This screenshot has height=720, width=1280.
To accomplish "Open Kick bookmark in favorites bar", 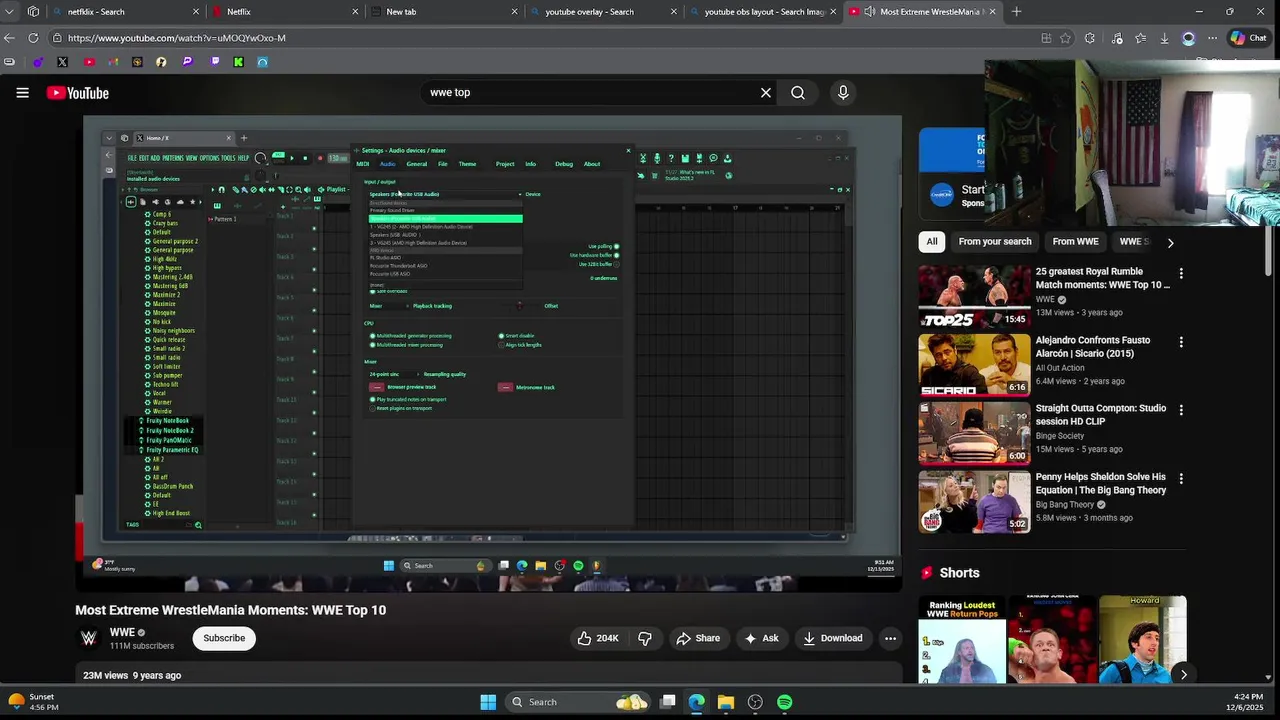I will (x=238, y=62).
